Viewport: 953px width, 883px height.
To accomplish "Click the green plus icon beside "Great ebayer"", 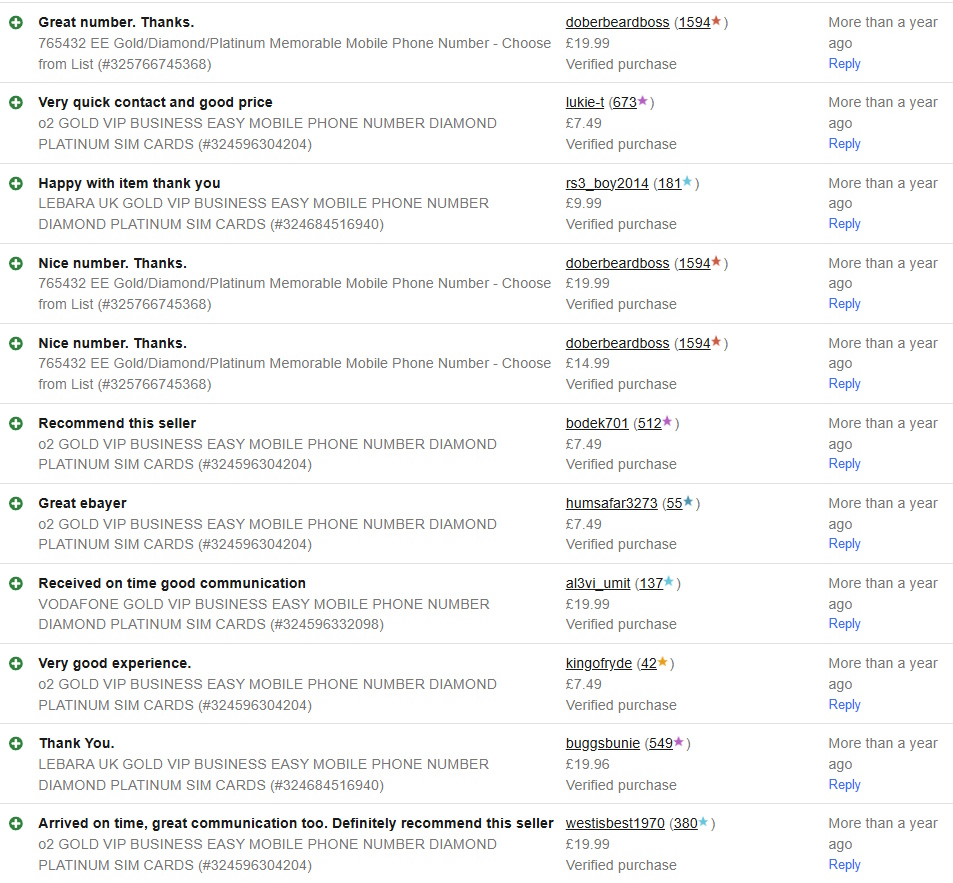I will coord(16,503).
